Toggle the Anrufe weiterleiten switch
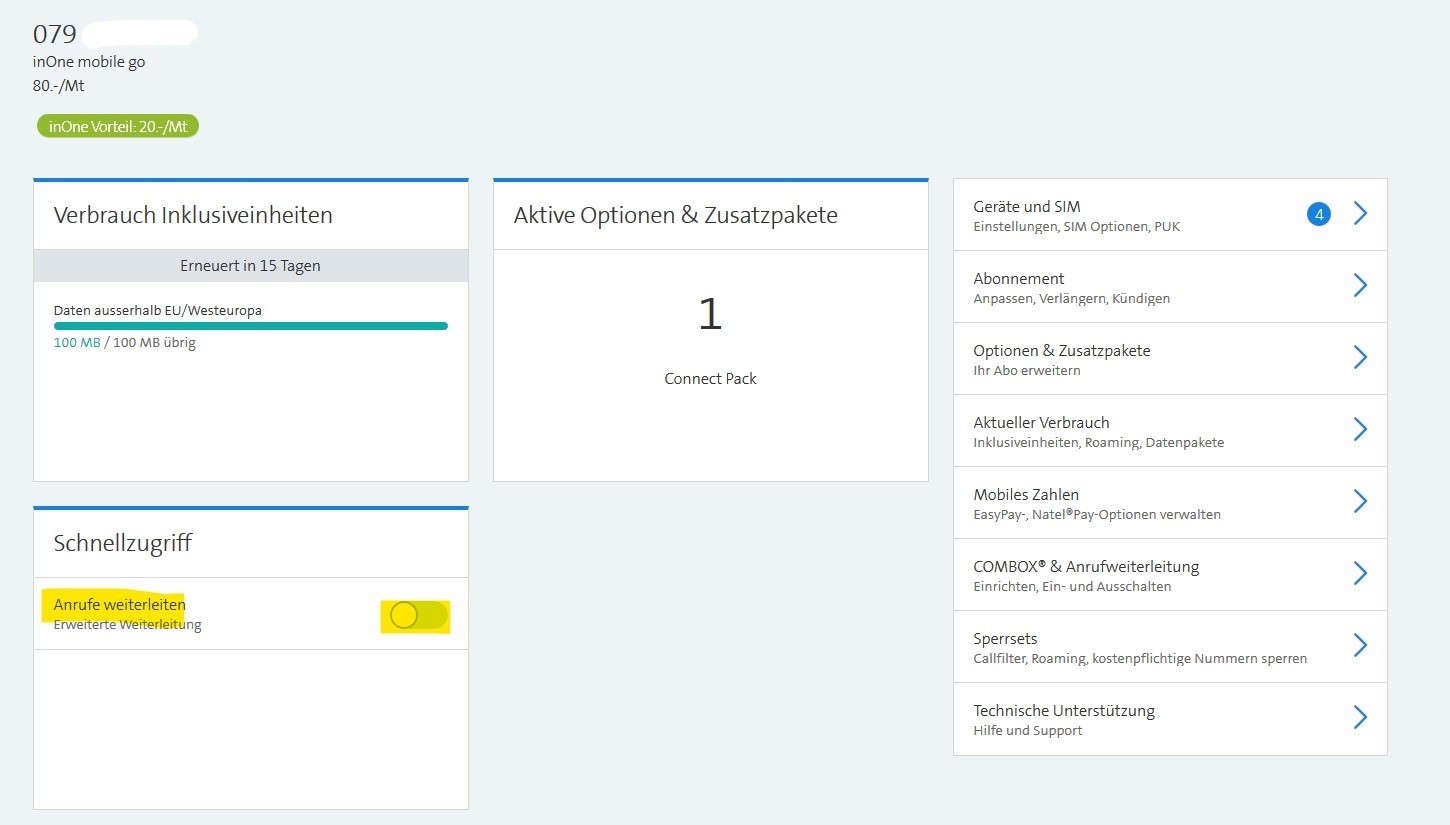Image resolution: width=1450 pixels, height=825 pixels. pos(416,616)
